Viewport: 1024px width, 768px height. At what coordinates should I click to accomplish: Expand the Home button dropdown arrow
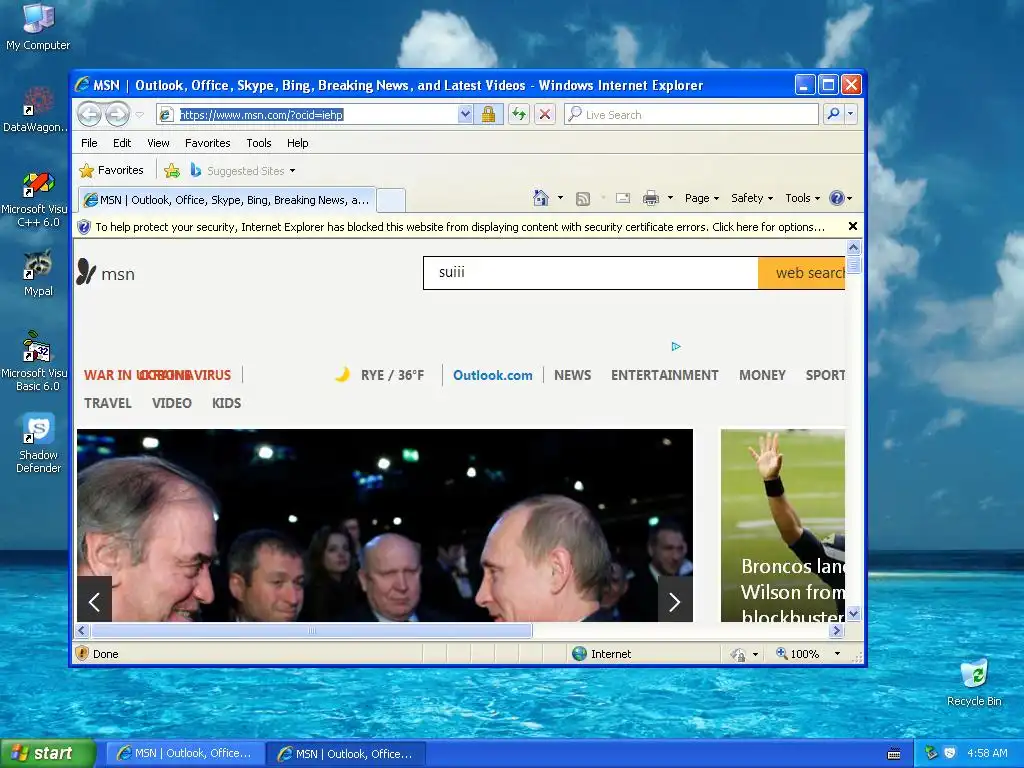coord(560,198)
